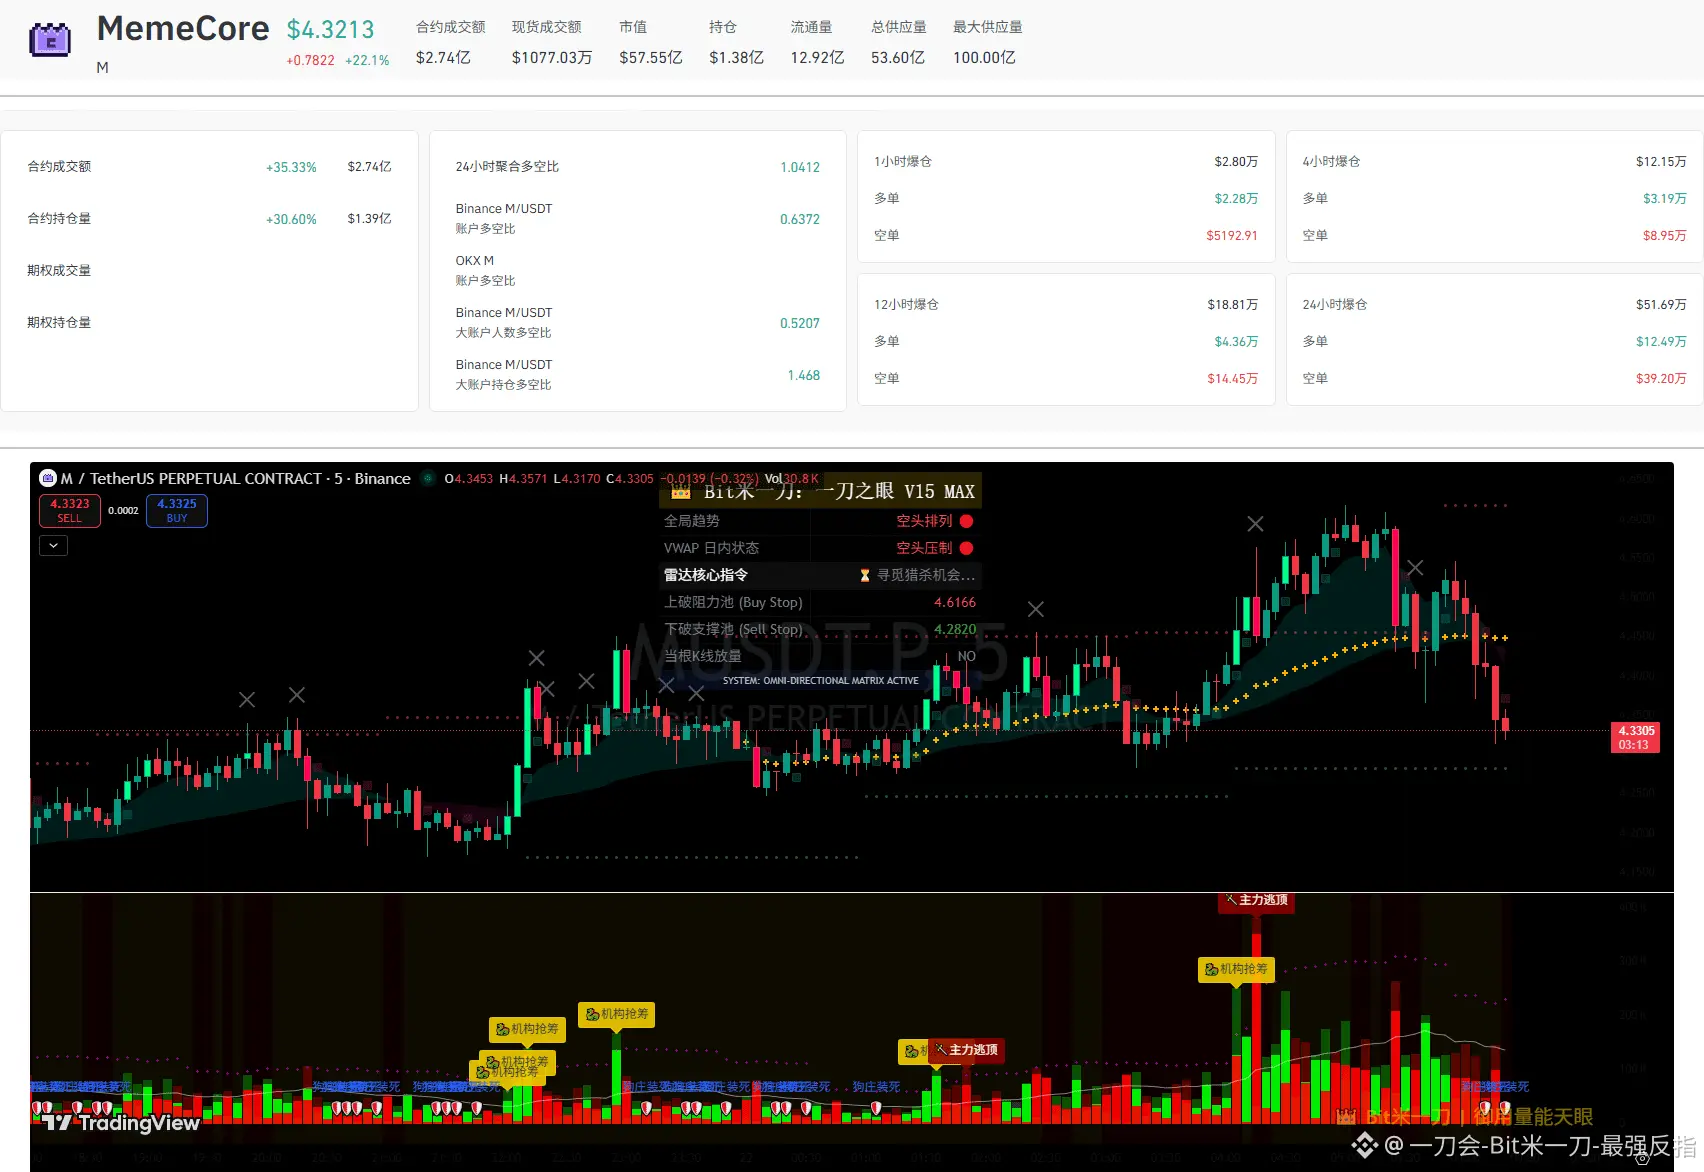Click the 期权成交量 row label

pyautogui.click(x=59, y=271)
